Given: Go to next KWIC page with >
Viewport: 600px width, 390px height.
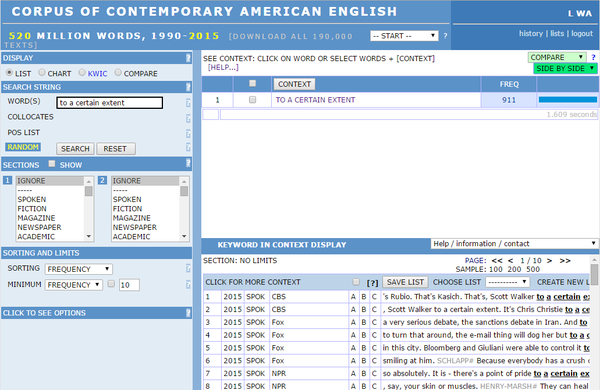Looking at the screenshot, I should tap(549, 261).
